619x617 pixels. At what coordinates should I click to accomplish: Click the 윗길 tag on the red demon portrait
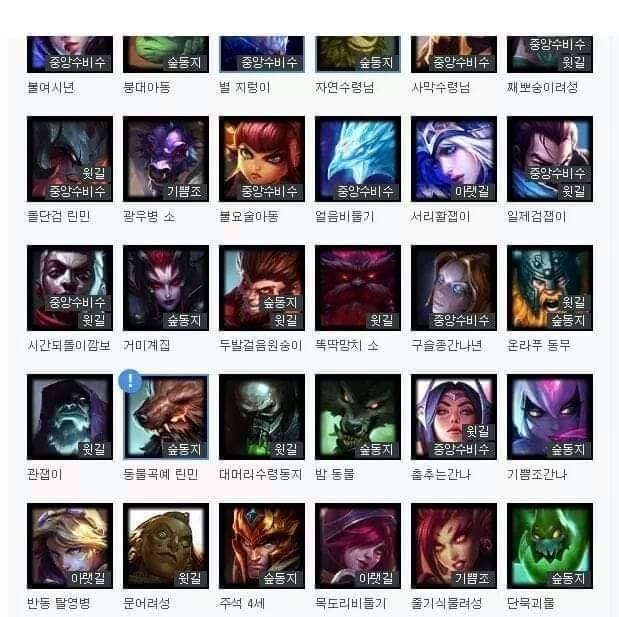[x=381, y=321]
